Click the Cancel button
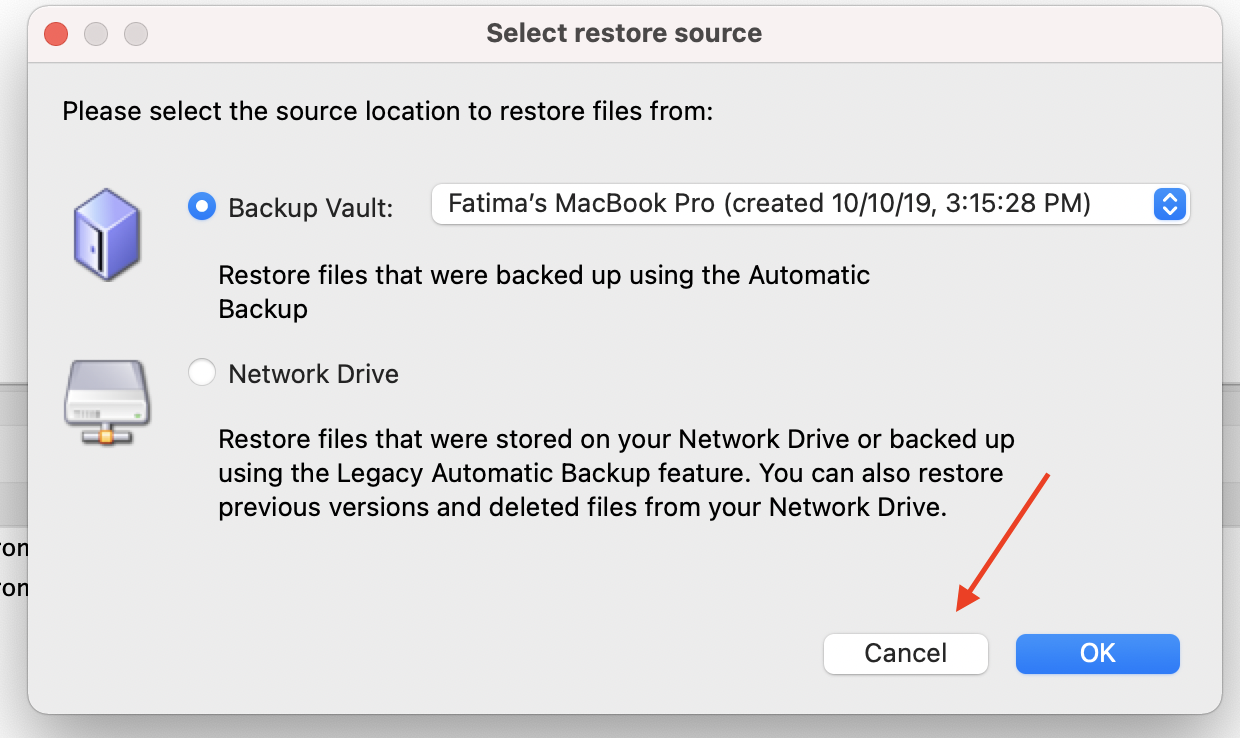Image resolution: width=1240 pixels, height=738 pixels. pos(906,653)
